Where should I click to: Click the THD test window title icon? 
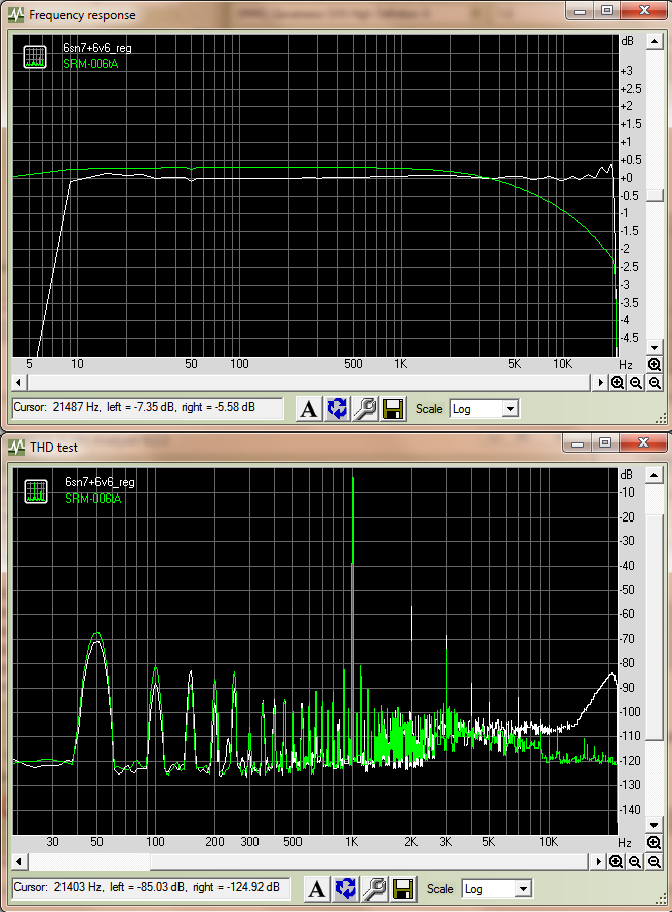coord(16,447)
